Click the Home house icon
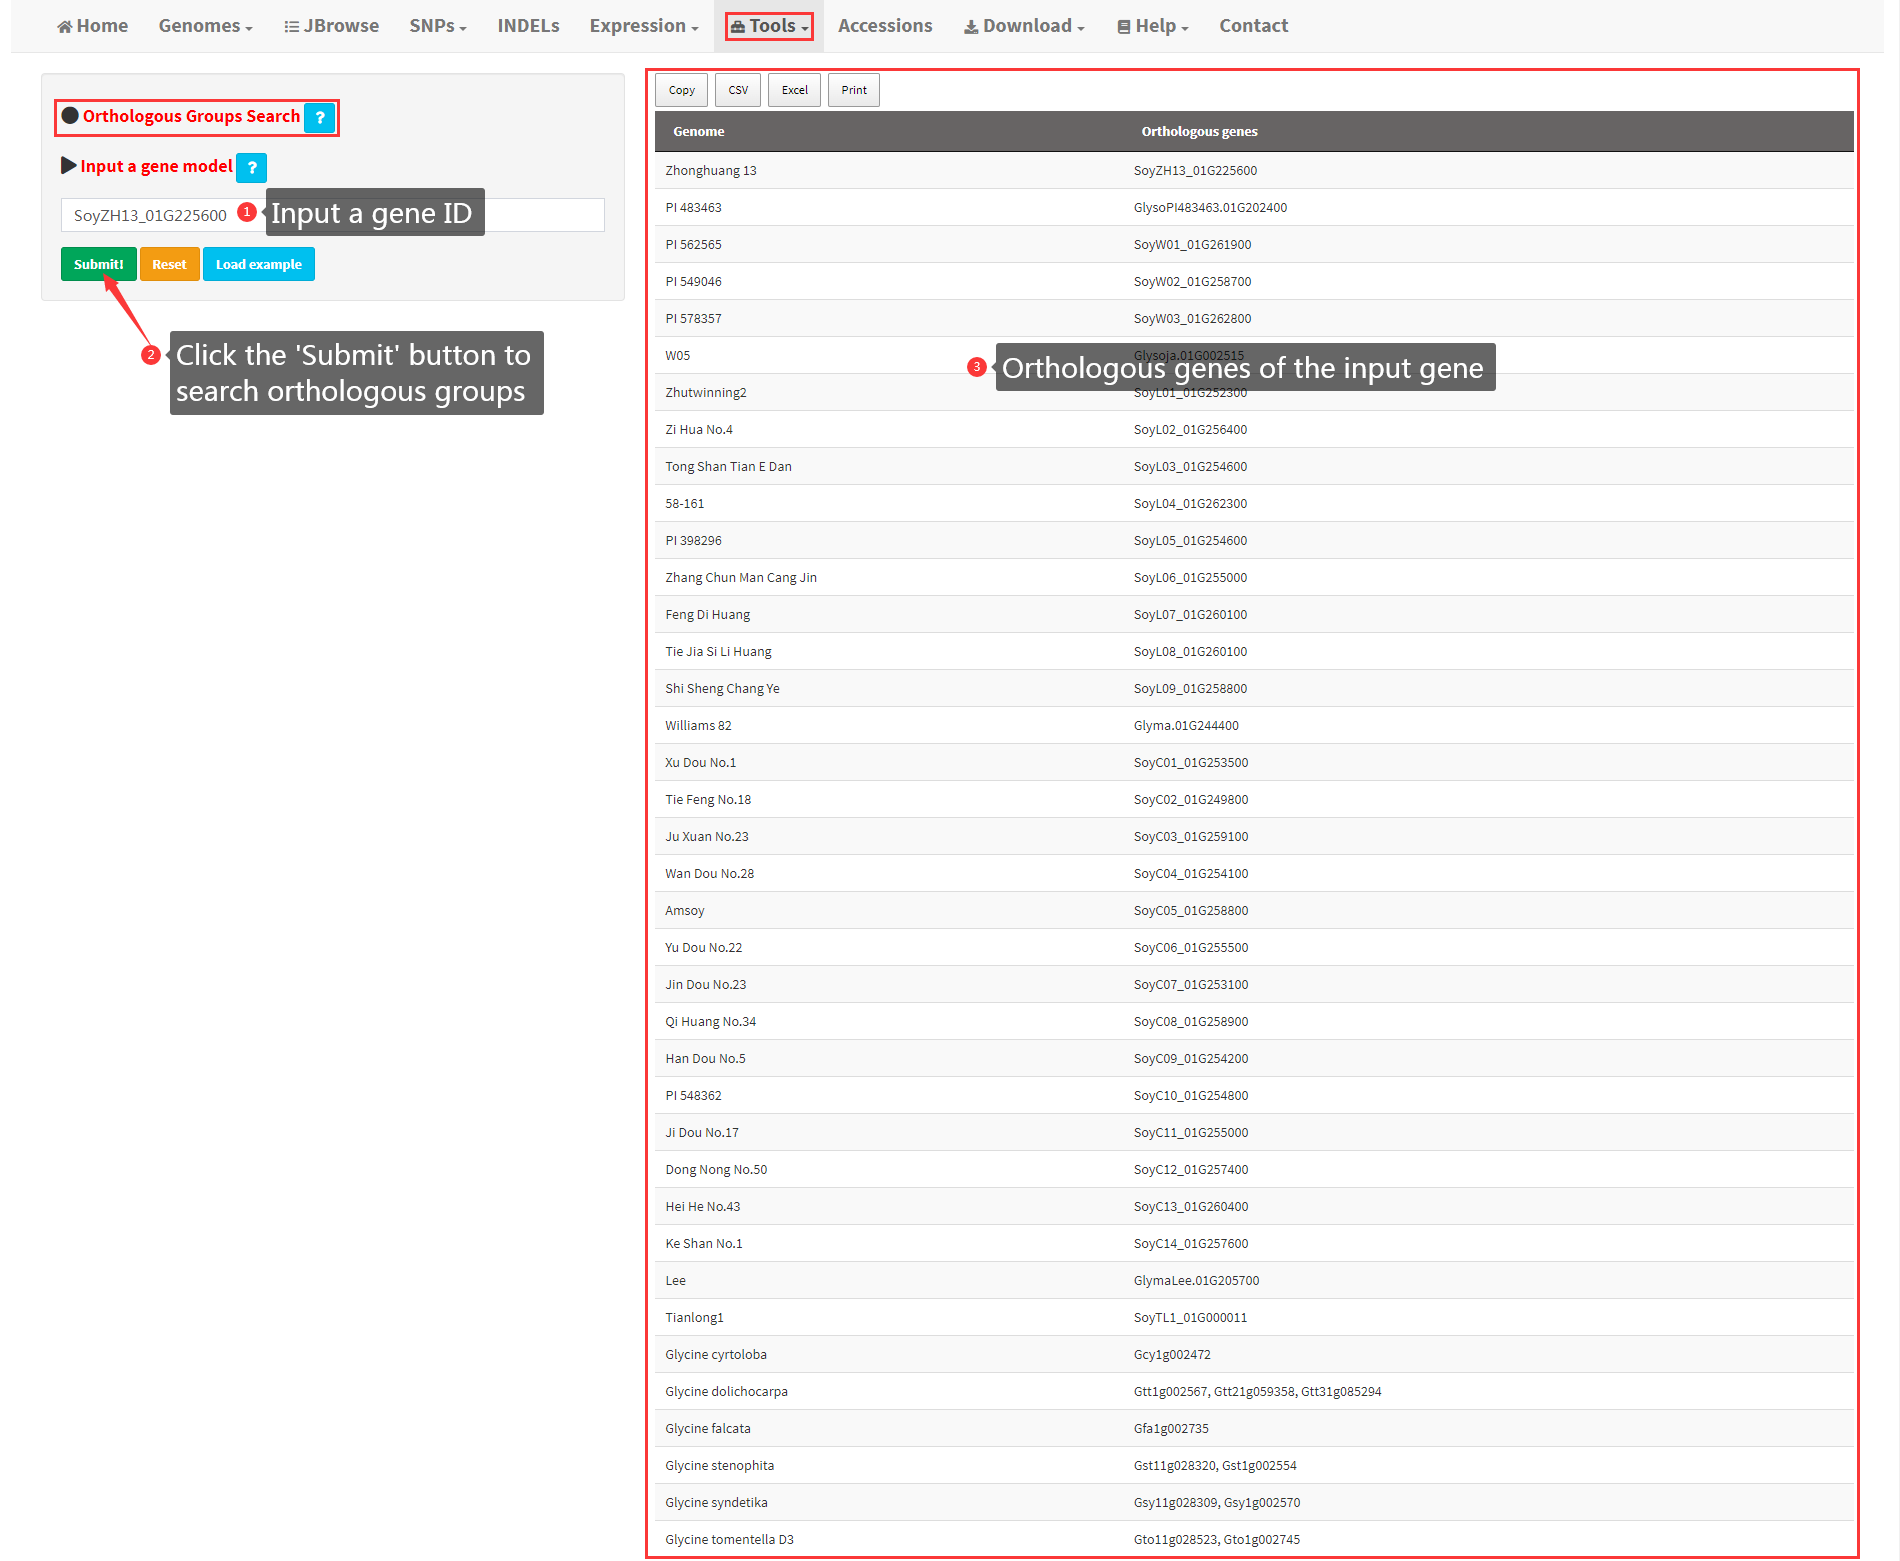Screen dimensions: 1900x1561 [64, 27]
